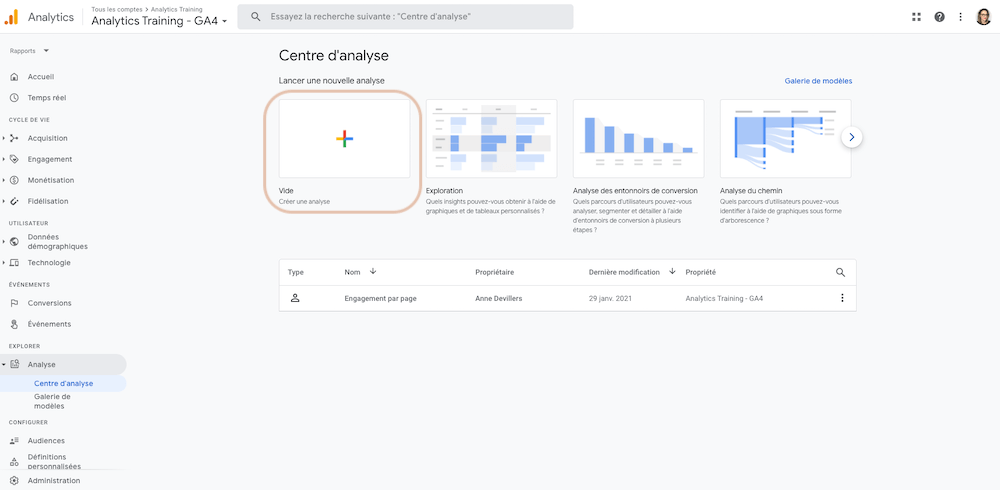Open the Galerie de modèles link

tap(818, 81)
